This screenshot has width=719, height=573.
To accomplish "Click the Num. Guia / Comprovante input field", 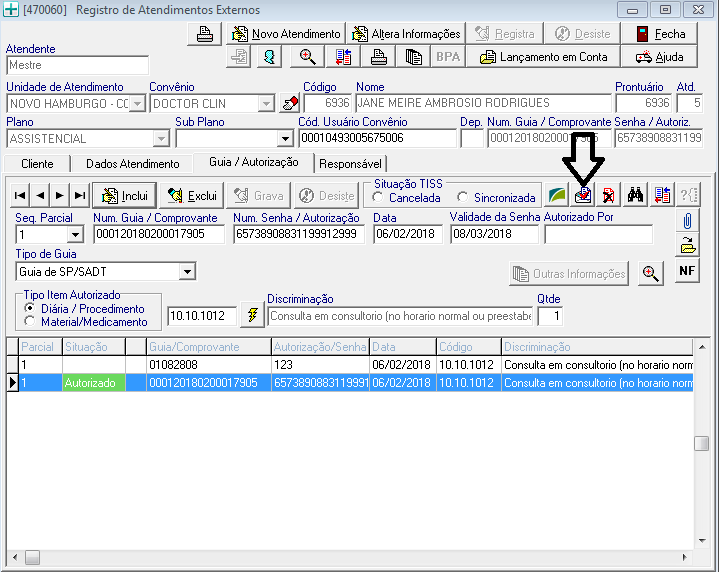I will [x=159, y=234].
